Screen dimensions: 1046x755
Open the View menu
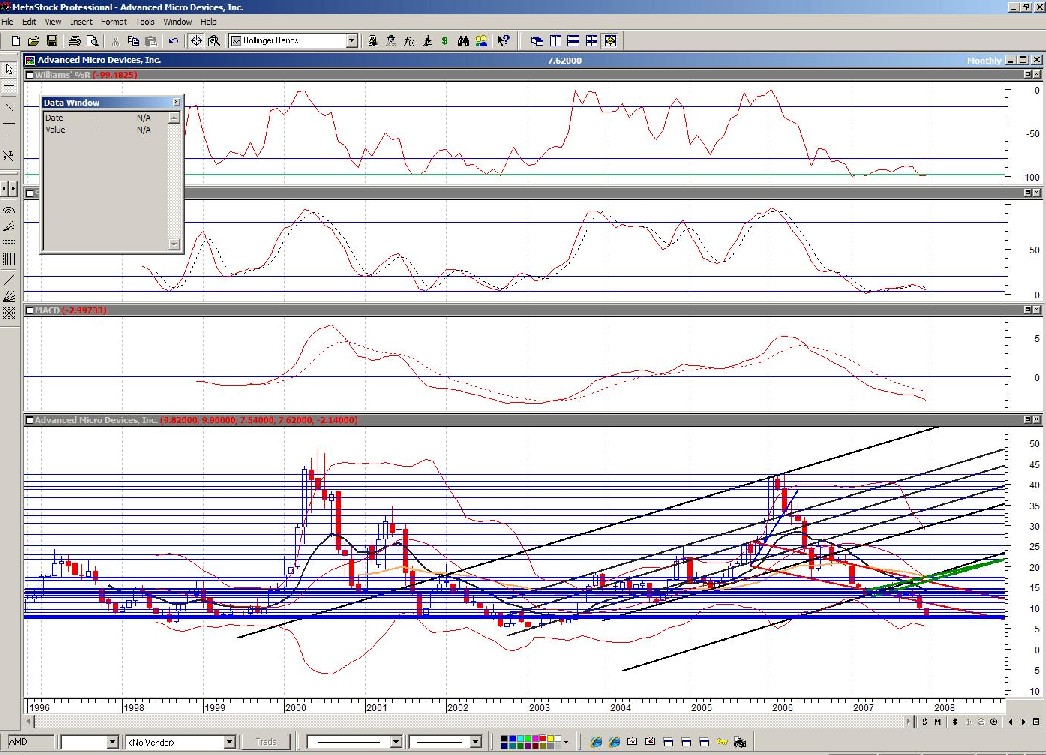pyautogui.click(x=53, y=21)
